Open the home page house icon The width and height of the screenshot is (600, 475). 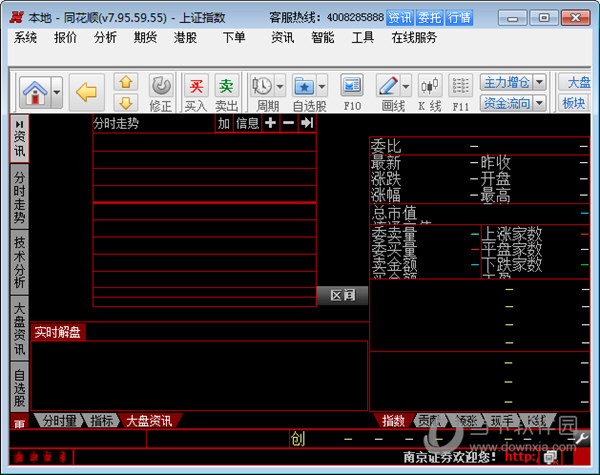(x=35, y=92)
